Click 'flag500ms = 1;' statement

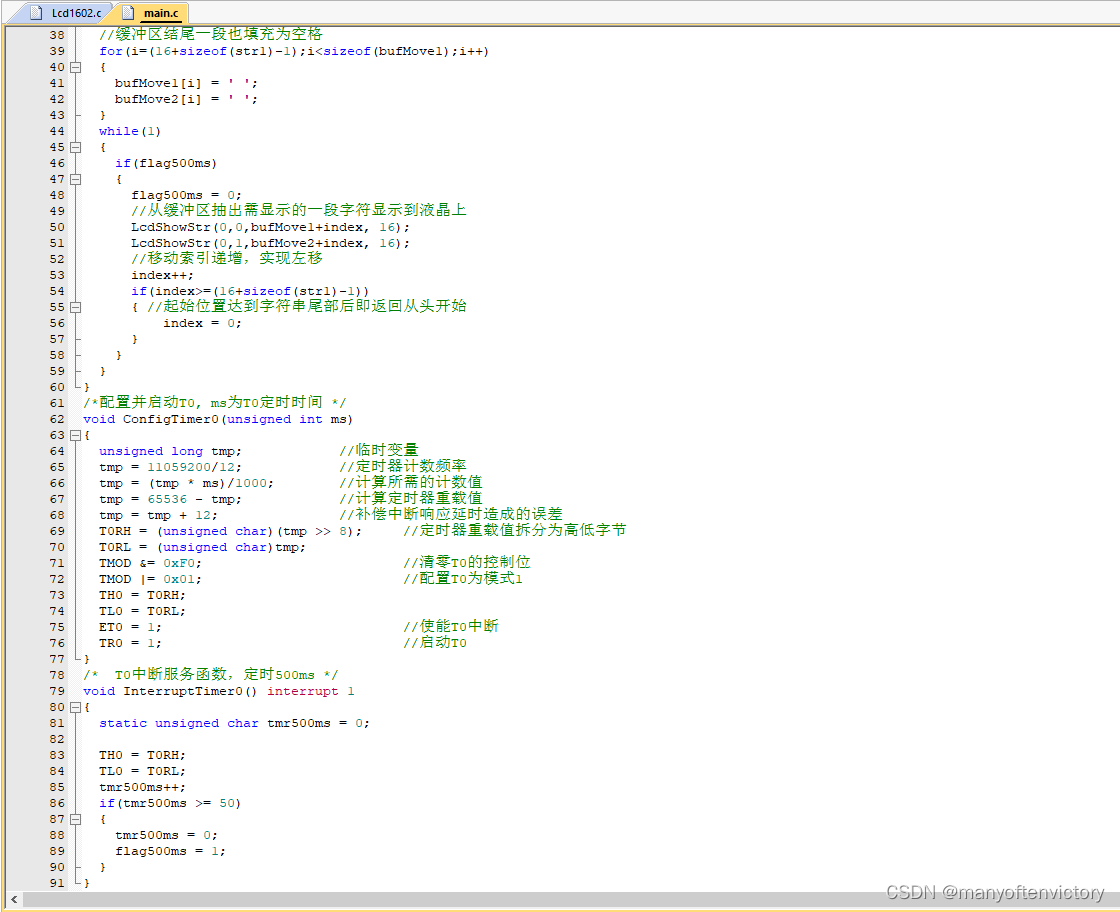point(170,851)
